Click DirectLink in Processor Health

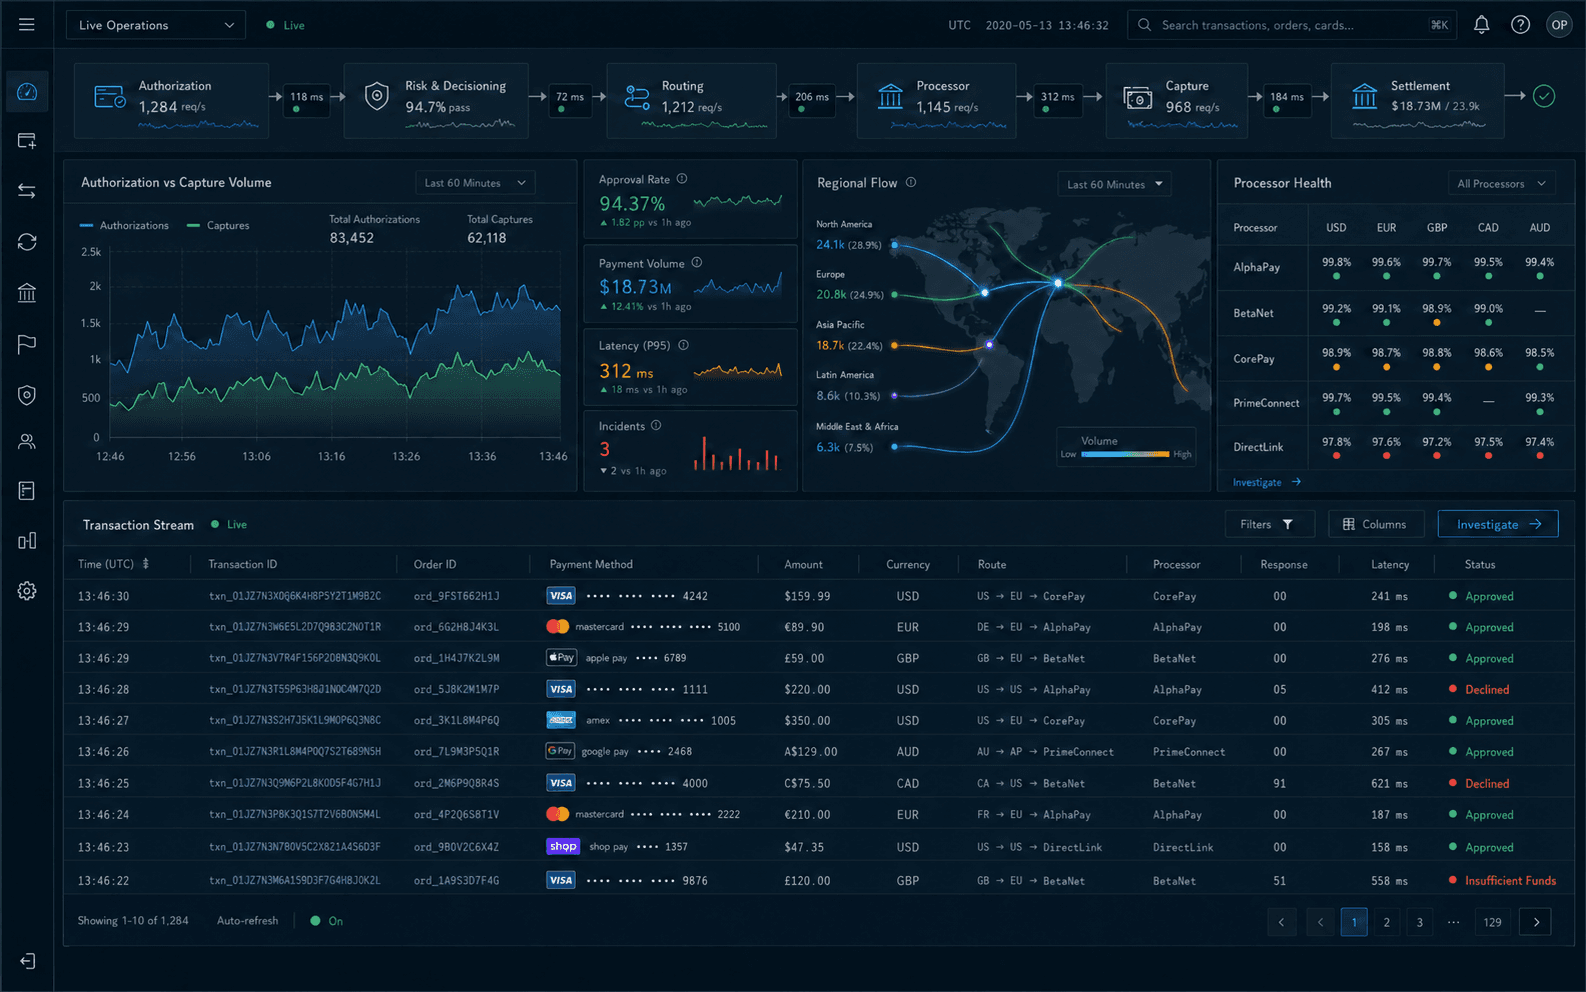click(1258, 447)
